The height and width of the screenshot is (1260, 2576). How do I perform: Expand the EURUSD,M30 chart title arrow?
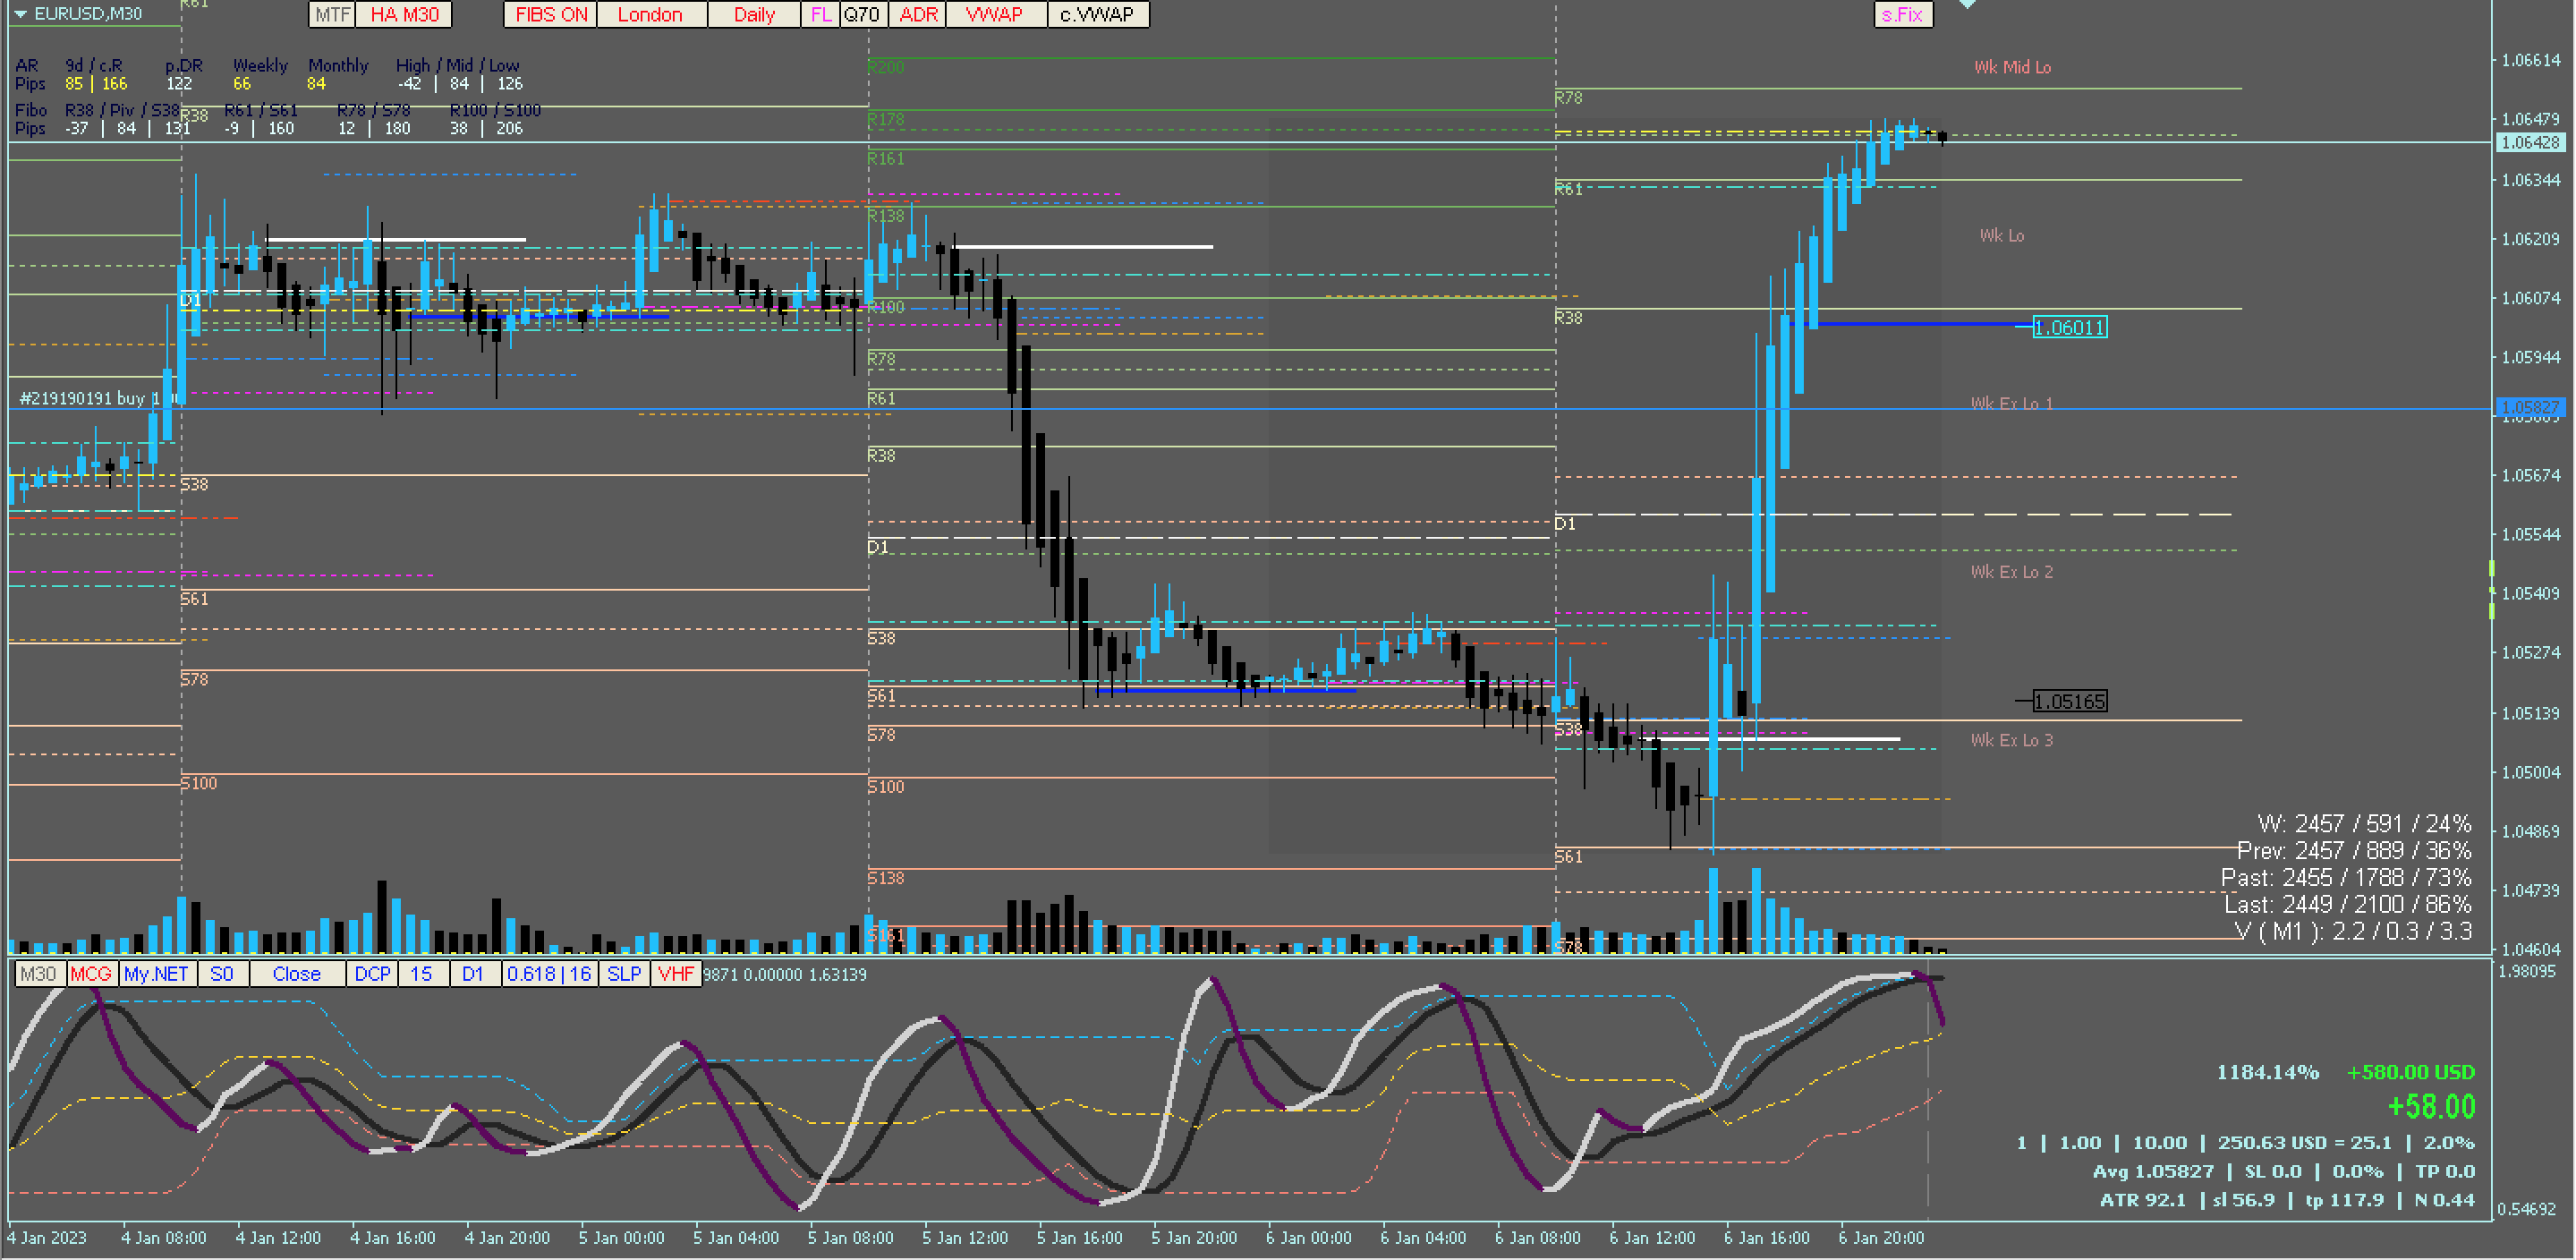(x=20, y=14)
